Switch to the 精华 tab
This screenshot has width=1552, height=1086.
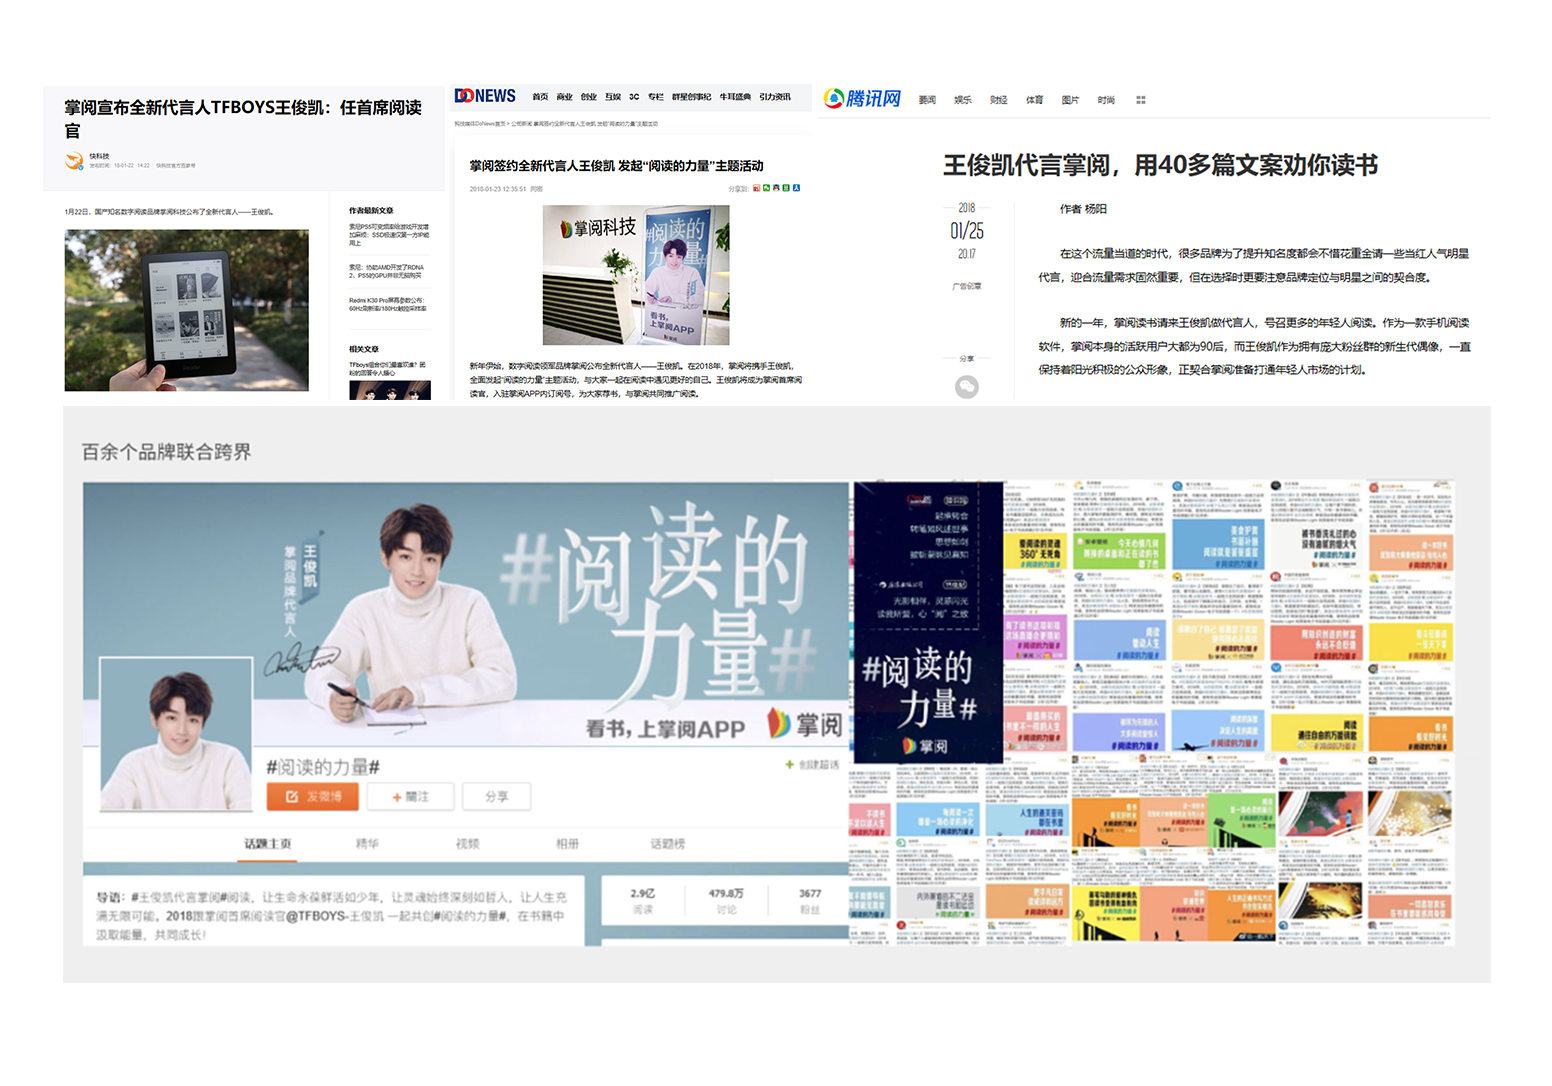click(367, 844)
